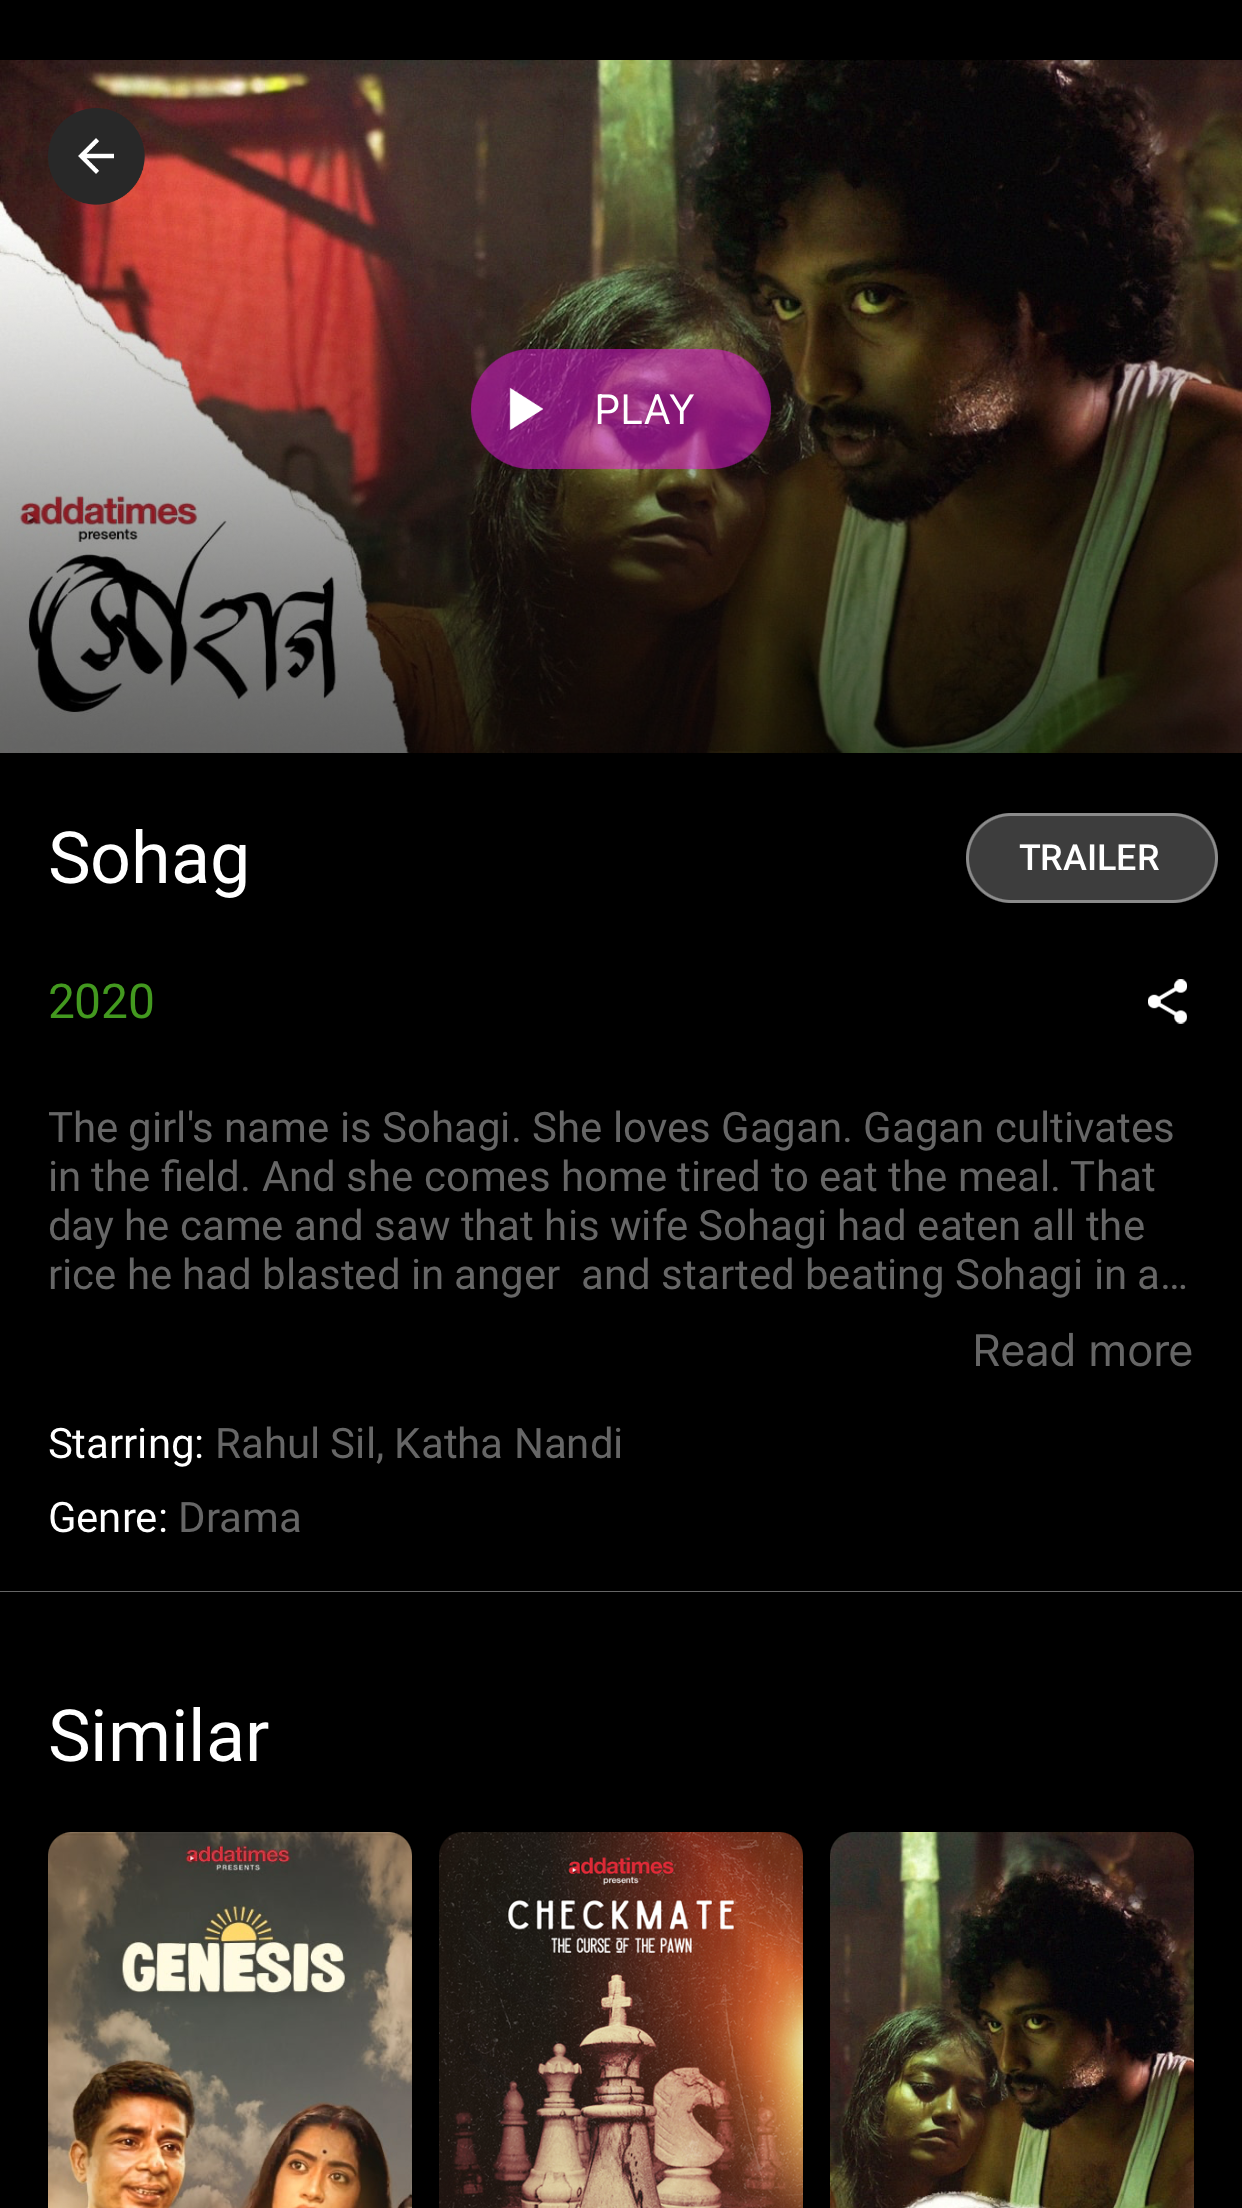Click the addatimes logo on Genesis poster
The width and height of the screenshot is (1242, 2208).
[238, 1857]
